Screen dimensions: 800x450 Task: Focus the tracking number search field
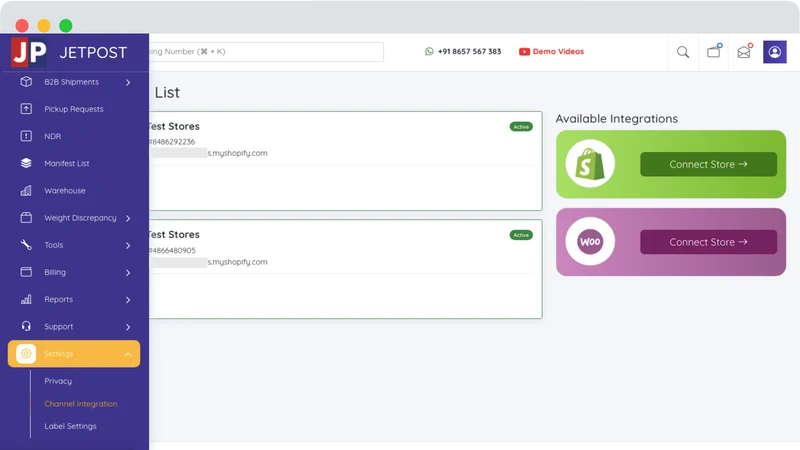265,52
